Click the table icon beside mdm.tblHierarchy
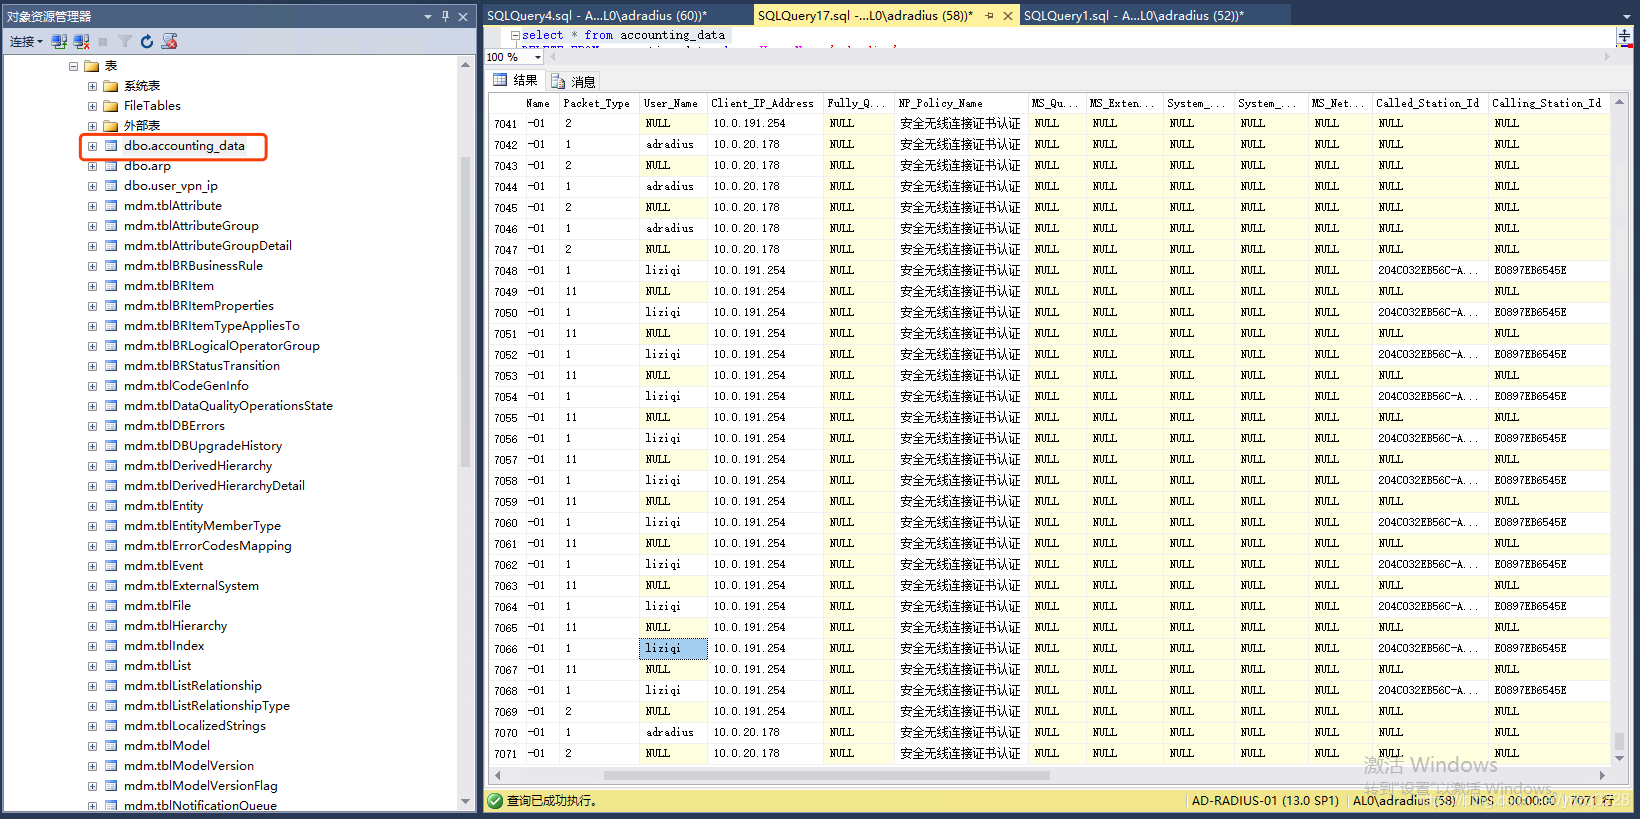 point(111,626)
